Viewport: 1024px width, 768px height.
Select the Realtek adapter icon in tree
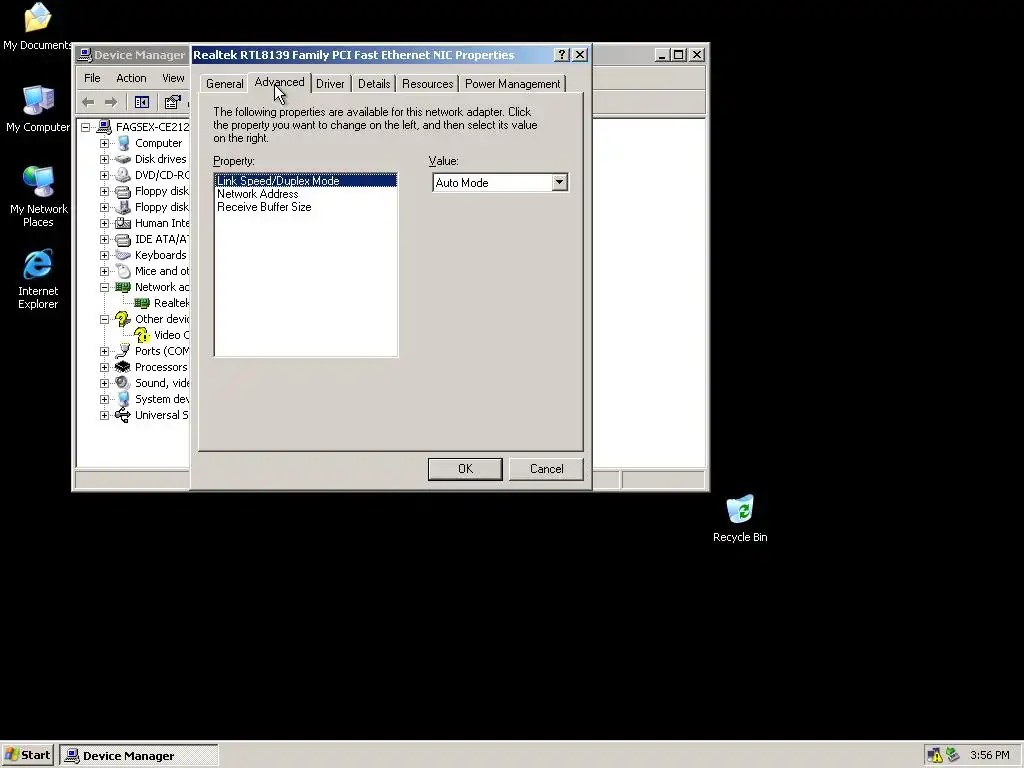tap(142, 303)
